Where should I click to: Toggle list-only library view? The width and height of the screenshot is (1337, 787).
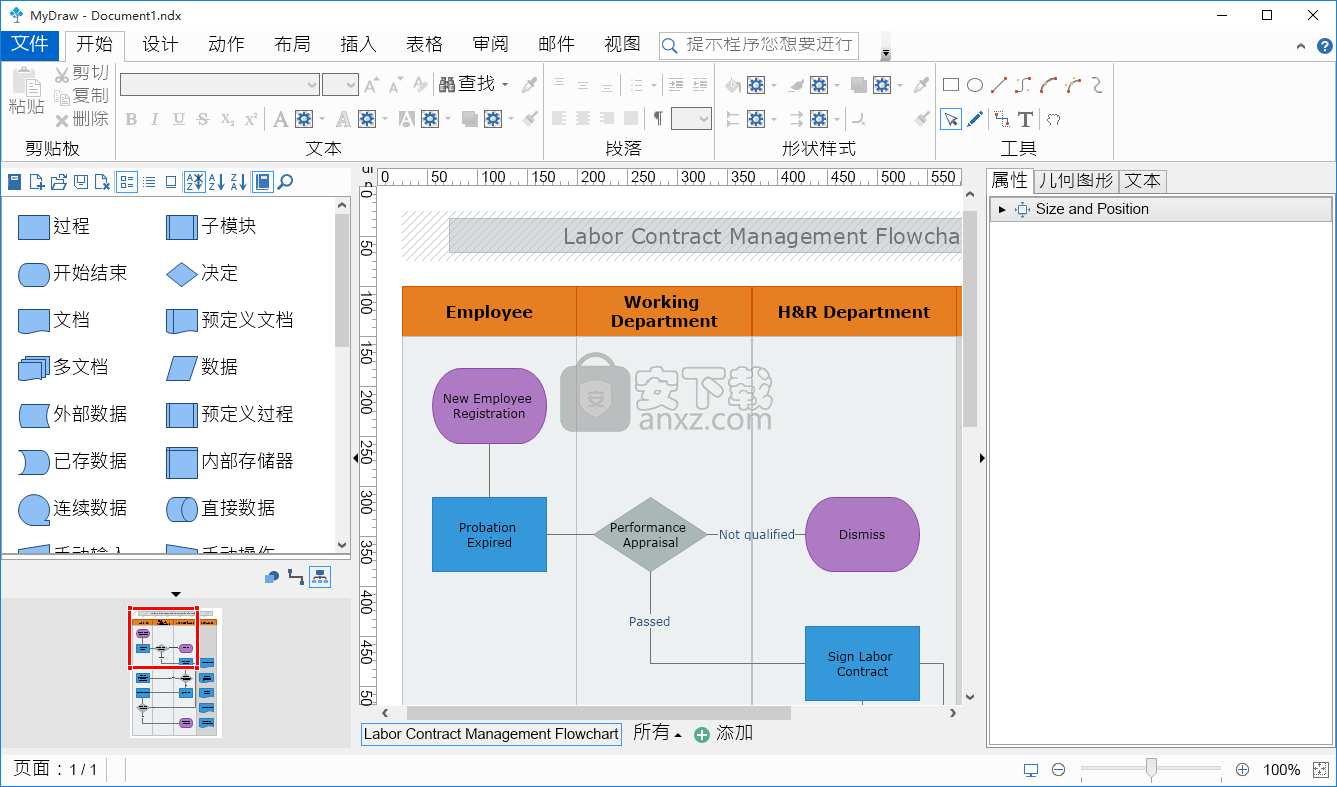click(149, 182)
